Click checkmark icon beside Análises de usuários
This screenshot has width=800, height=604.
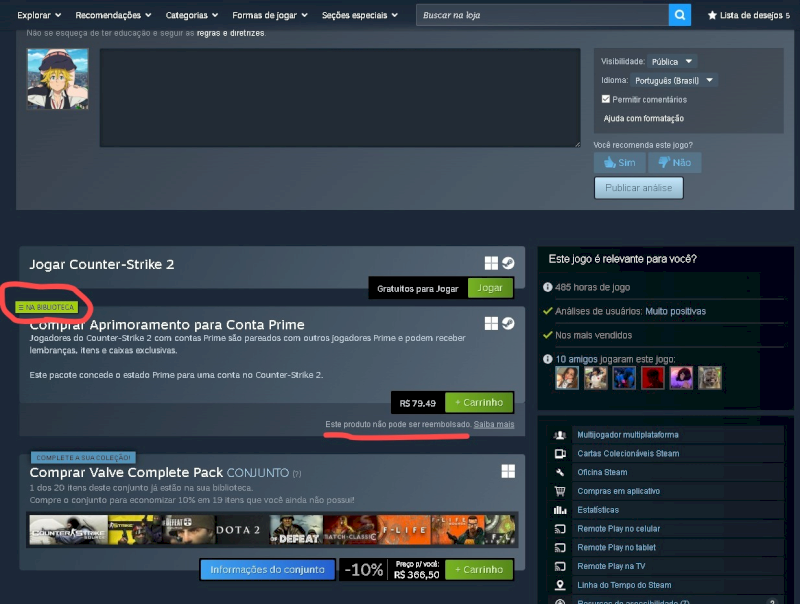[547, 311]
